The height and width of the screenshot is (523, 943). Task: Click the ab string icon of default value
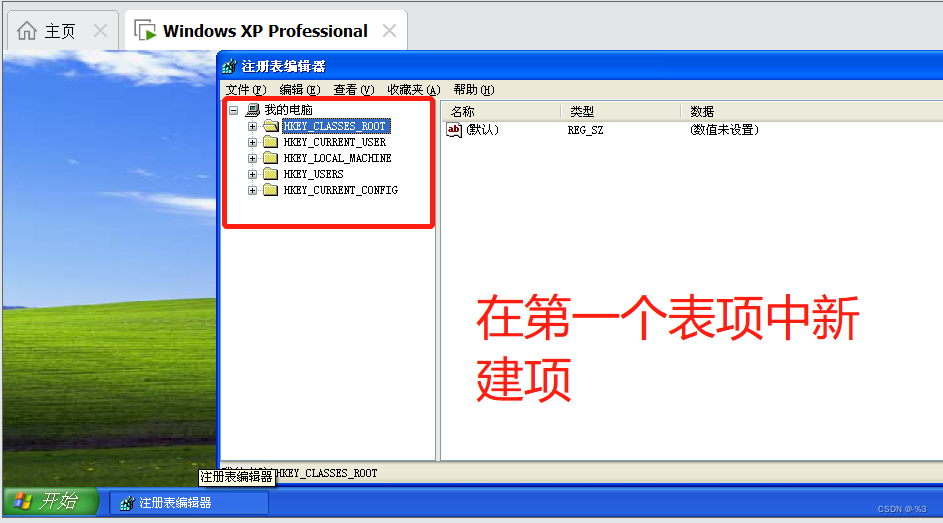click(x=454, y=129)
